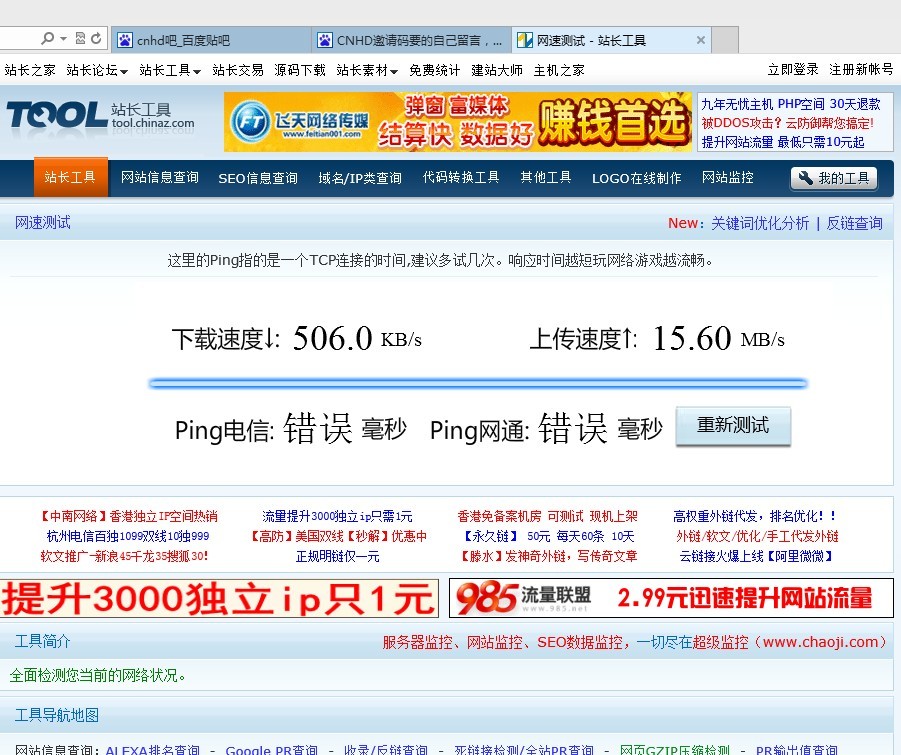Open 香港免备案机房 可测试 ad
The image size is (901, 755).
(548, 516)
